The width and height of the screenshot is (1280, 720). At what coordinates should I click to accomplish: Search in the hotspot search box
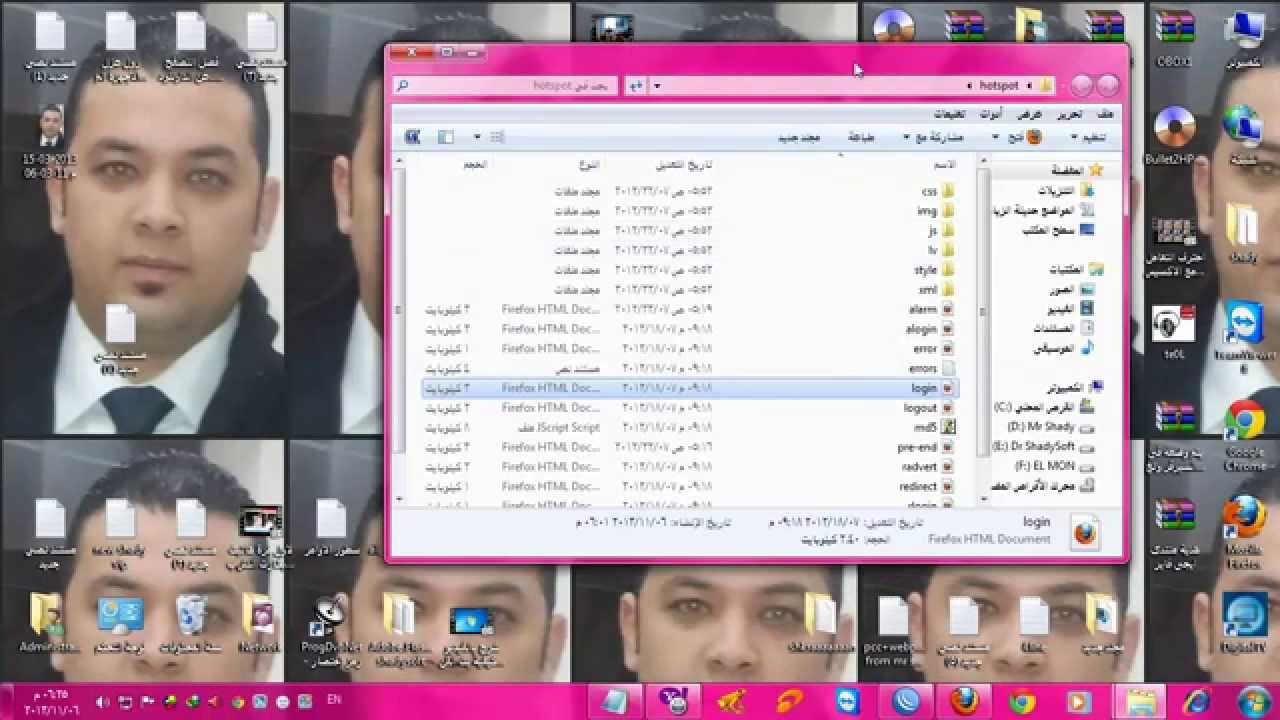click(x=507, y=86)
